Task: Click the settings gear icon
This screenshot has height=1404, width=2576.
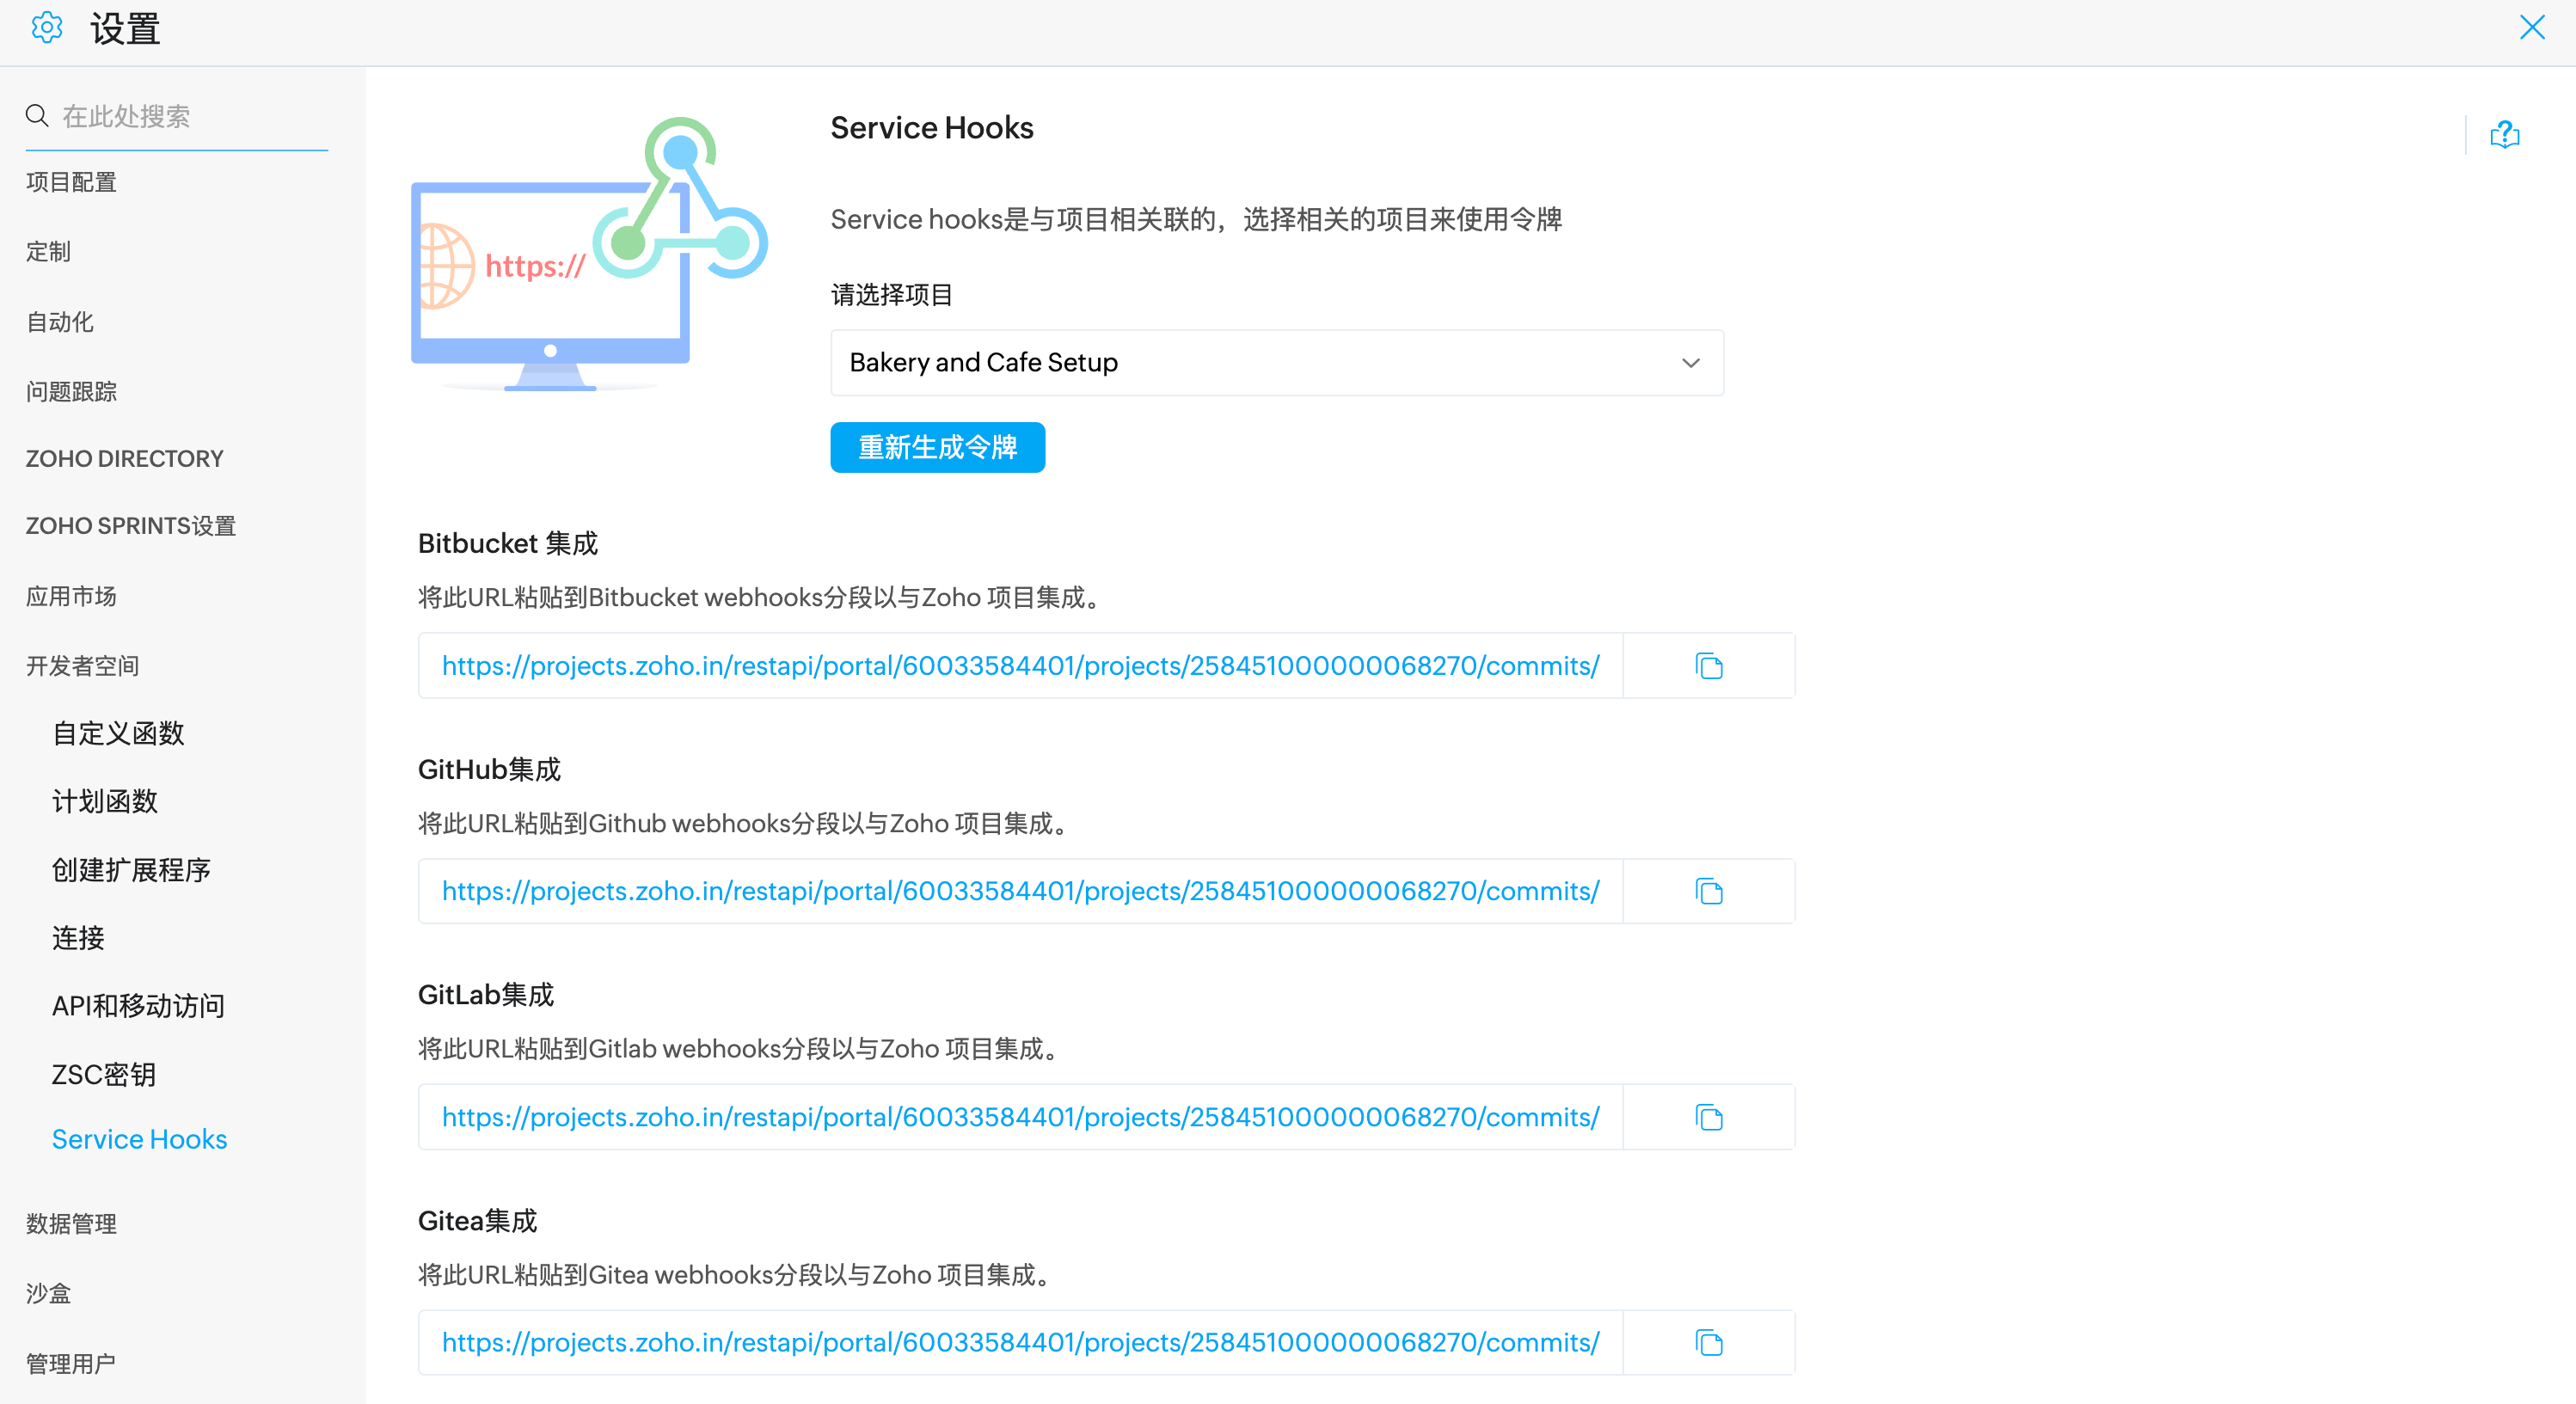Action: point(47,28)
